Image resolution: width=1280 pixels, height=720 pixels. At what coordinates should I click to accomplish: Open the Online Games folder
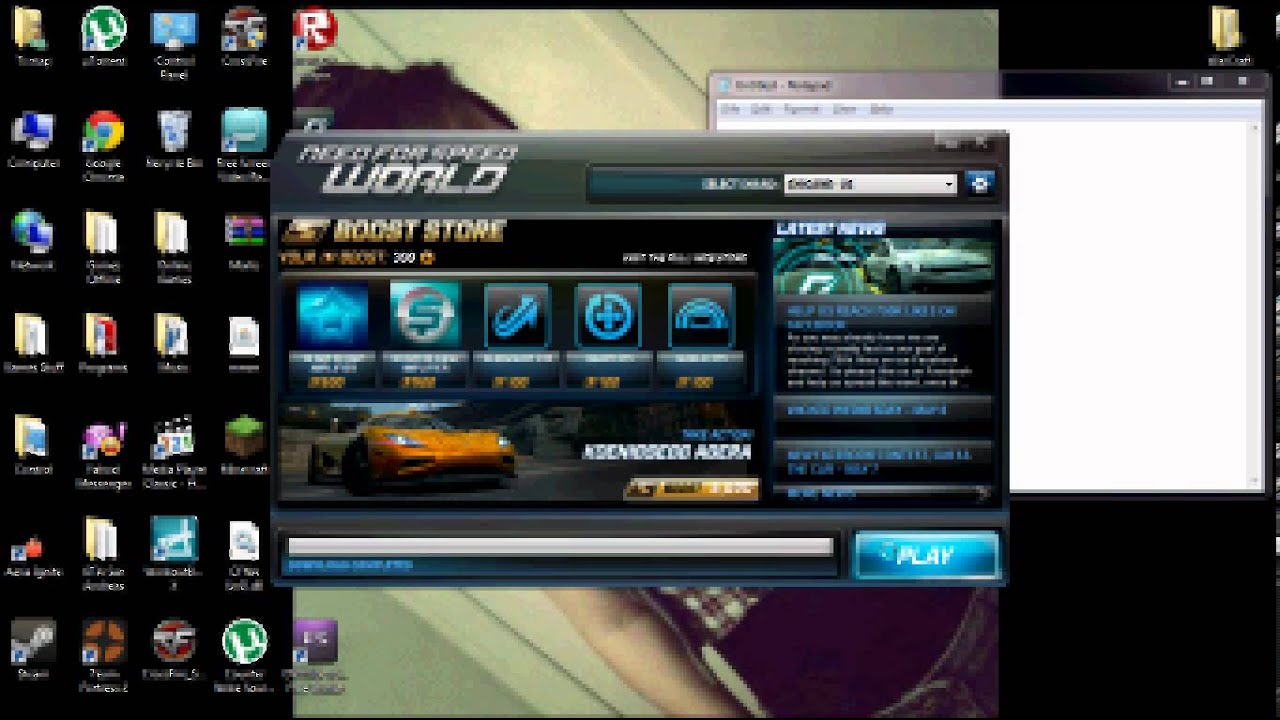pos(174,248)
